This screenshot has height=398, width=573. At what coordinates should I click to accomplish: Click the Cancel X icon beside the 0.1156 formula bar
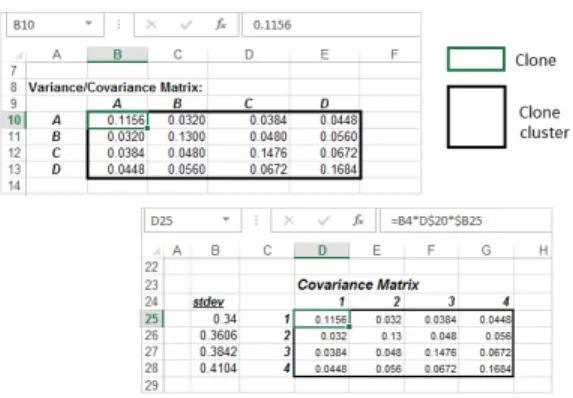pyautogui.click(x=151, y=25)
